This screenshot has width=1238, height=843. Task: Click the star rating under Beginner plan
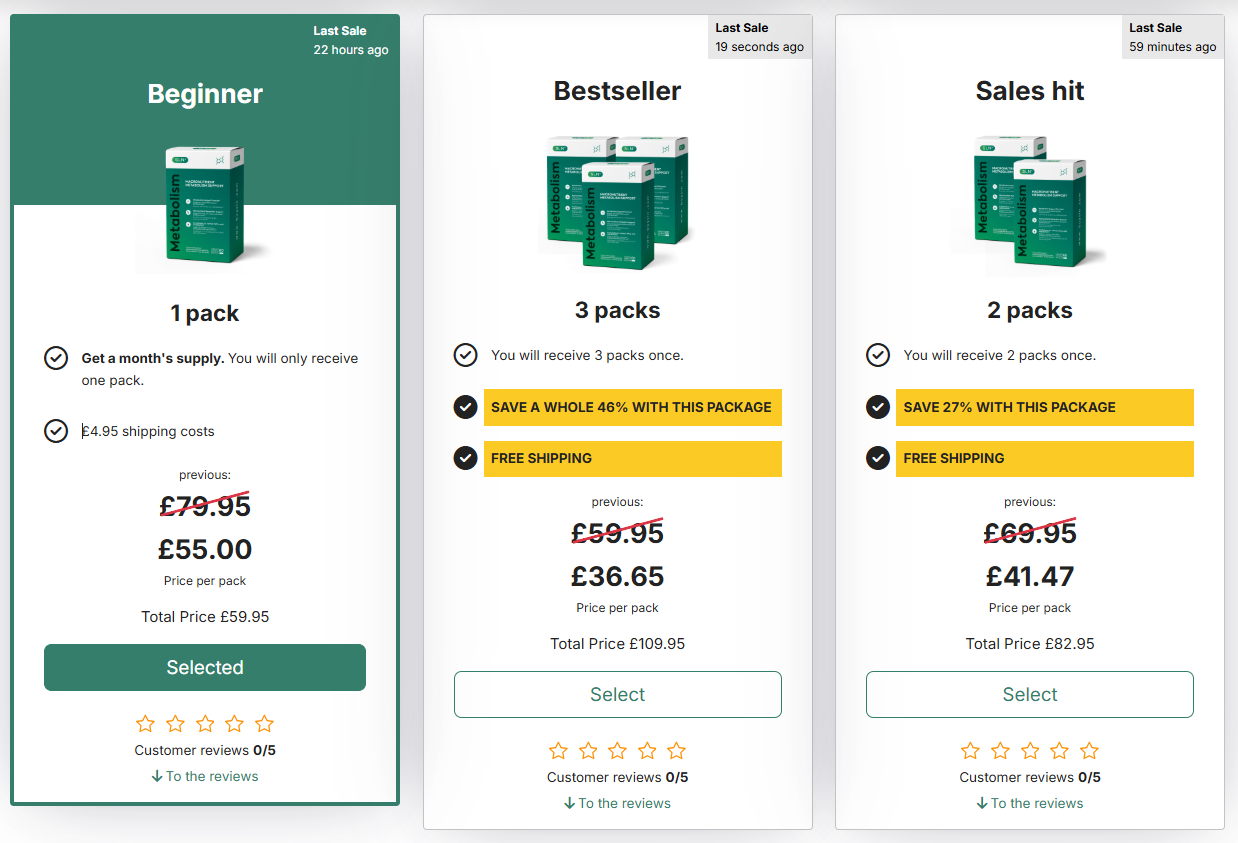[205, 723]
